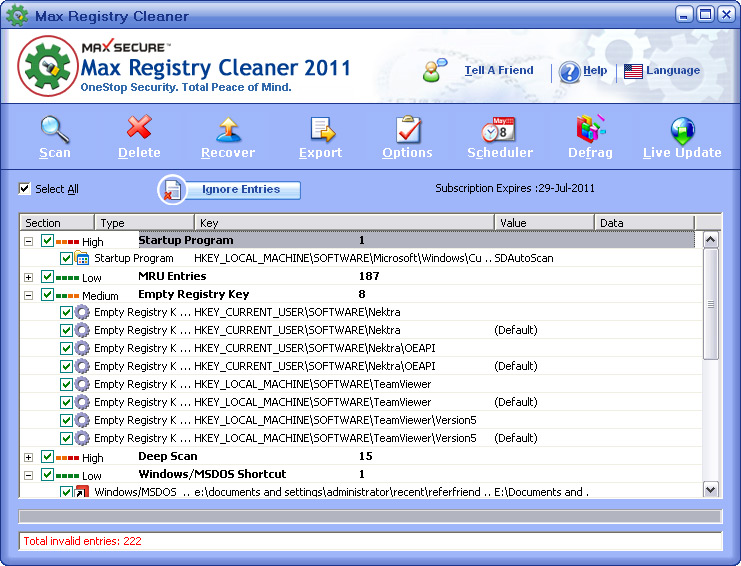Select the Nektra\OEAPI (Default) row
The image size is (741, 566).
pos(361,366)
